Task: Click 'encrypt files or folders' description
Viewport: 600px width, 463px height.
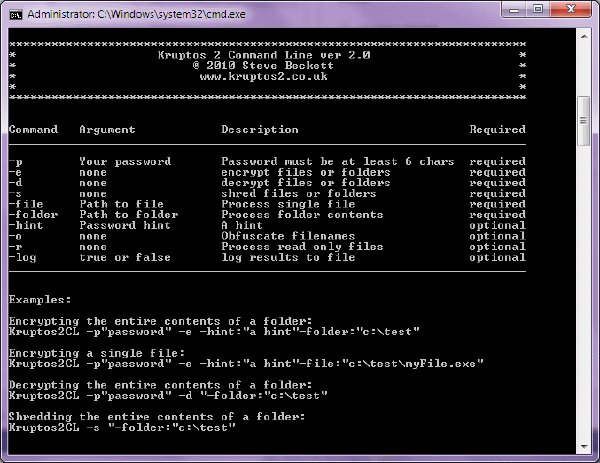Action: 306,173
